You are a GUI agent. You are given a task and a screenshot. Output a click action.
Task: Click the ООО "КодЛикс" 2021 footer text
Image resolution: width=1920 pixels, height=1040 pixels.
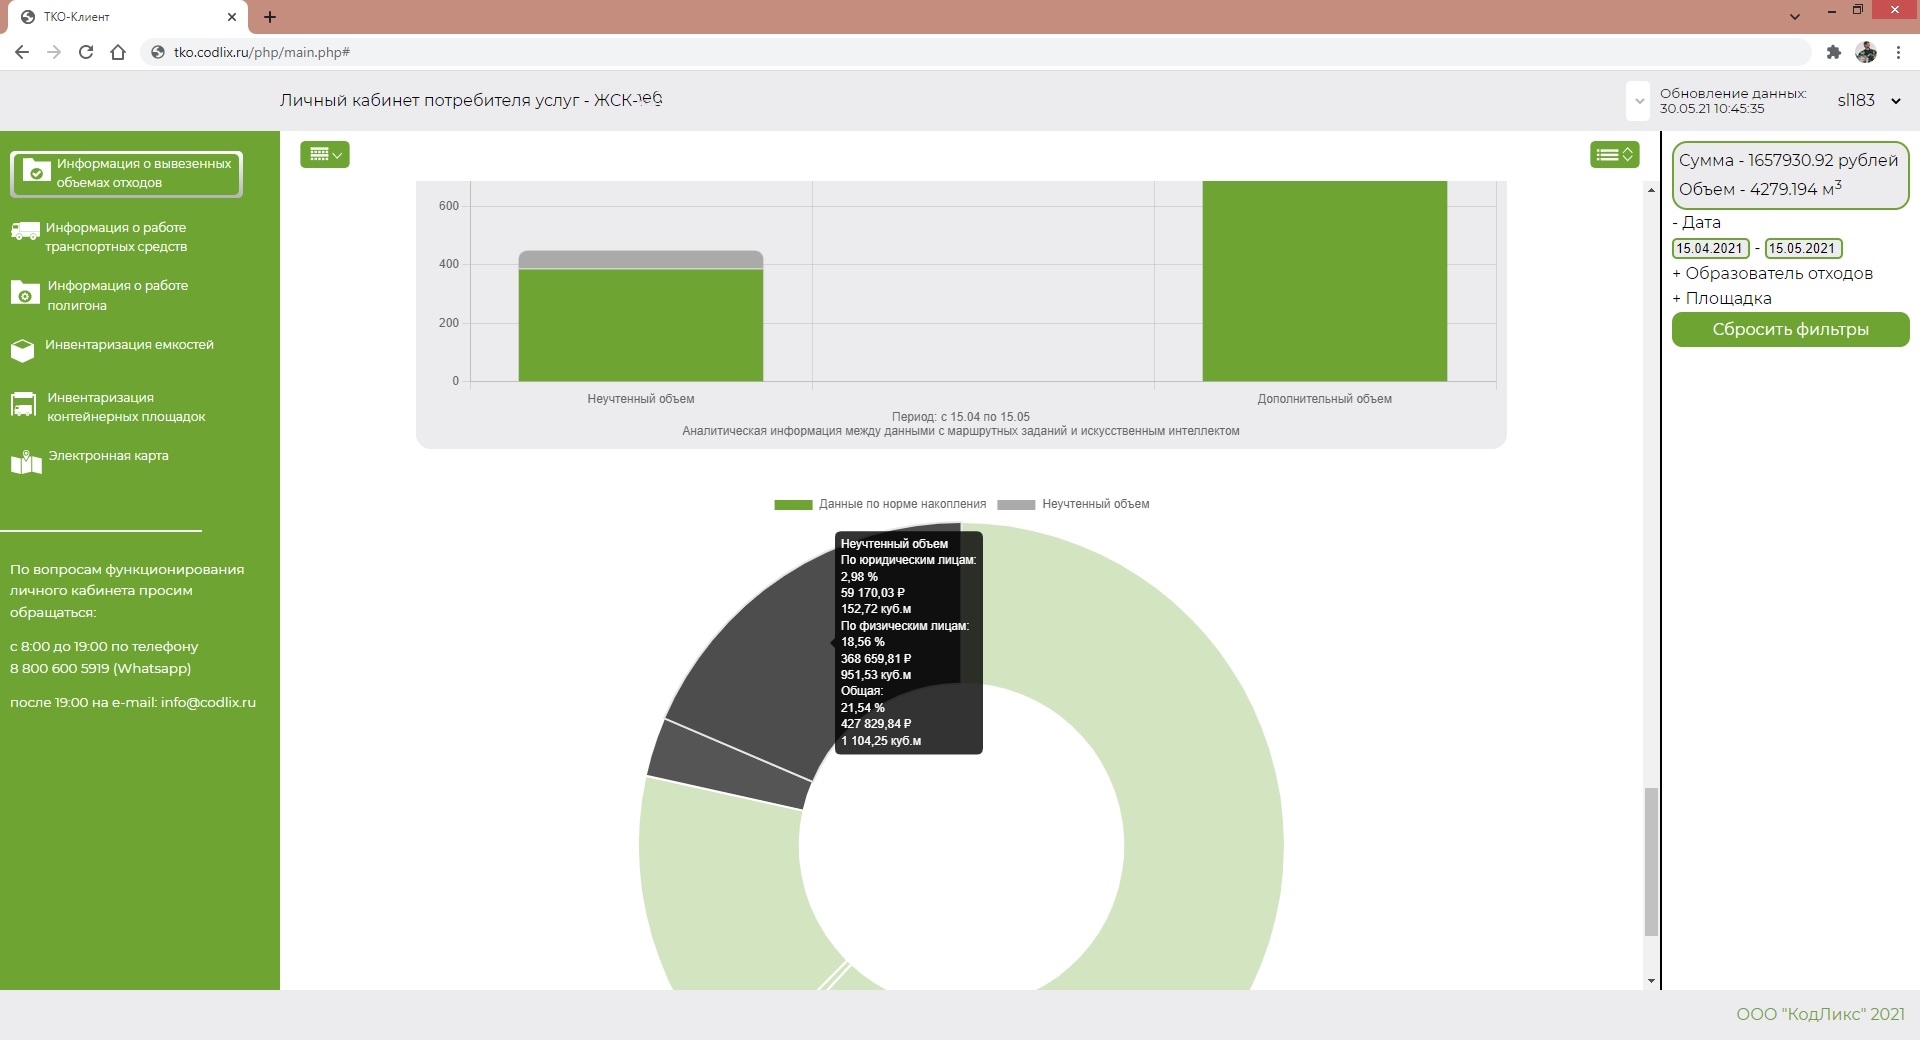(x=1820, y=1014)
